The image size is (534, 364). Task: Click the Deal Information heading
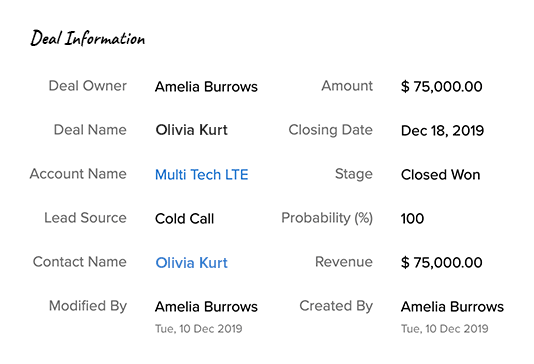click(88, 38)
